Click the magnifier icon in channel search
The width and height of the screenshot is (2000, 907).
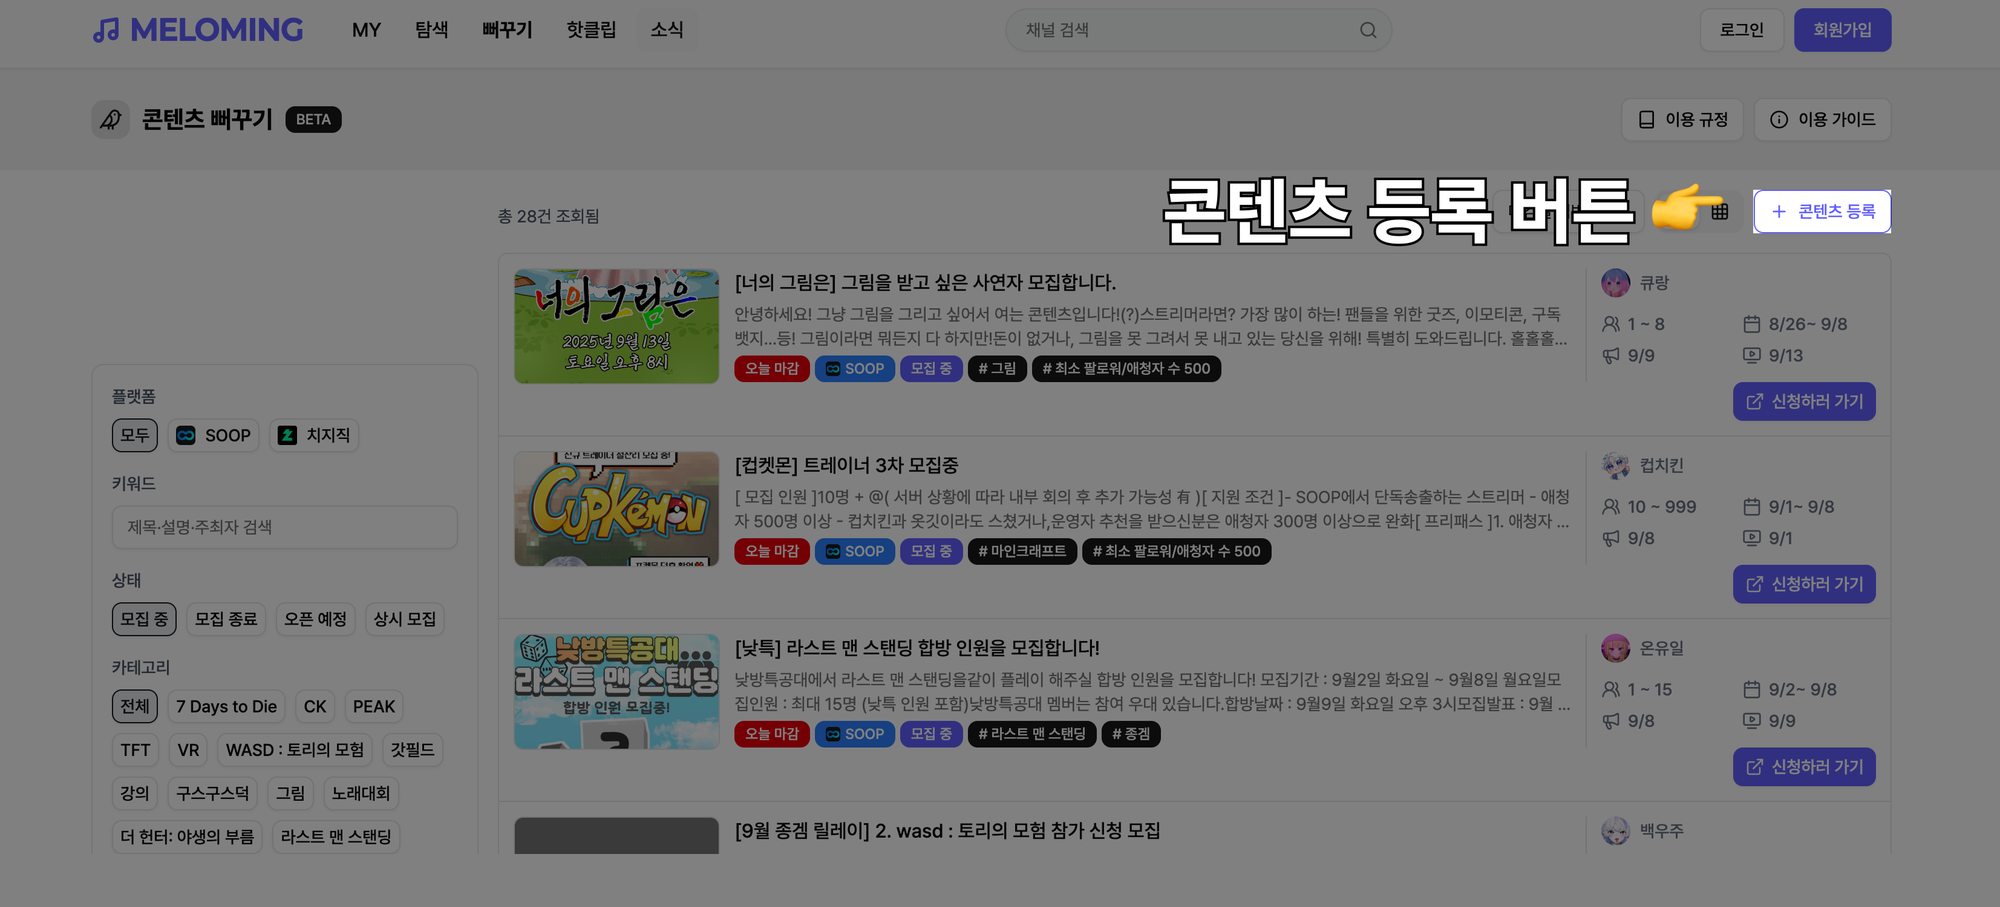1368,30
